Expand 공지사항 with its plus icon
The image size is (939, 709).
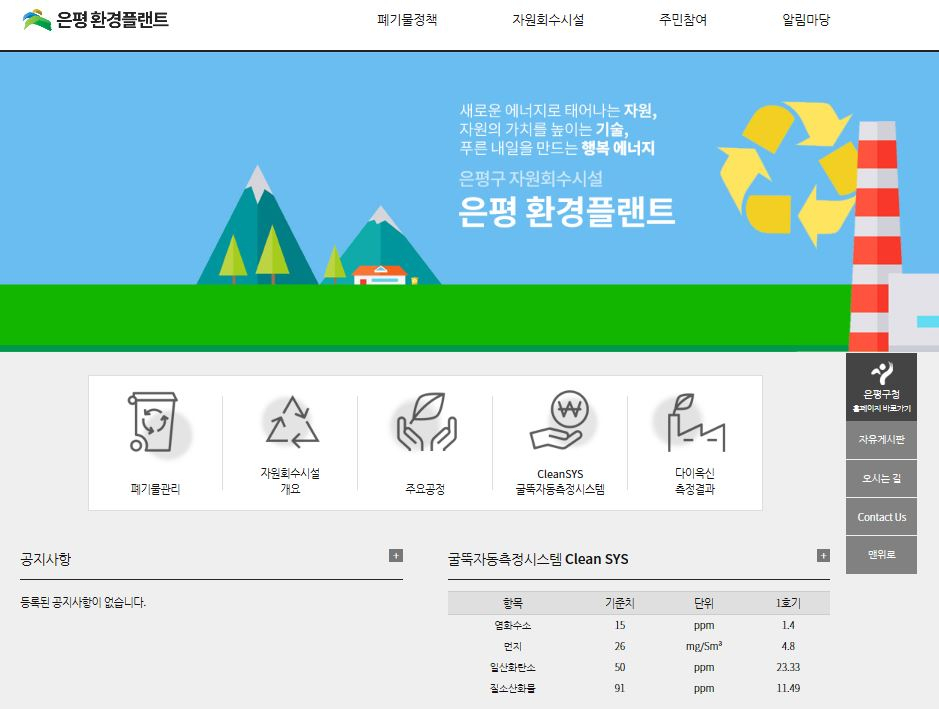click(396, 556)
